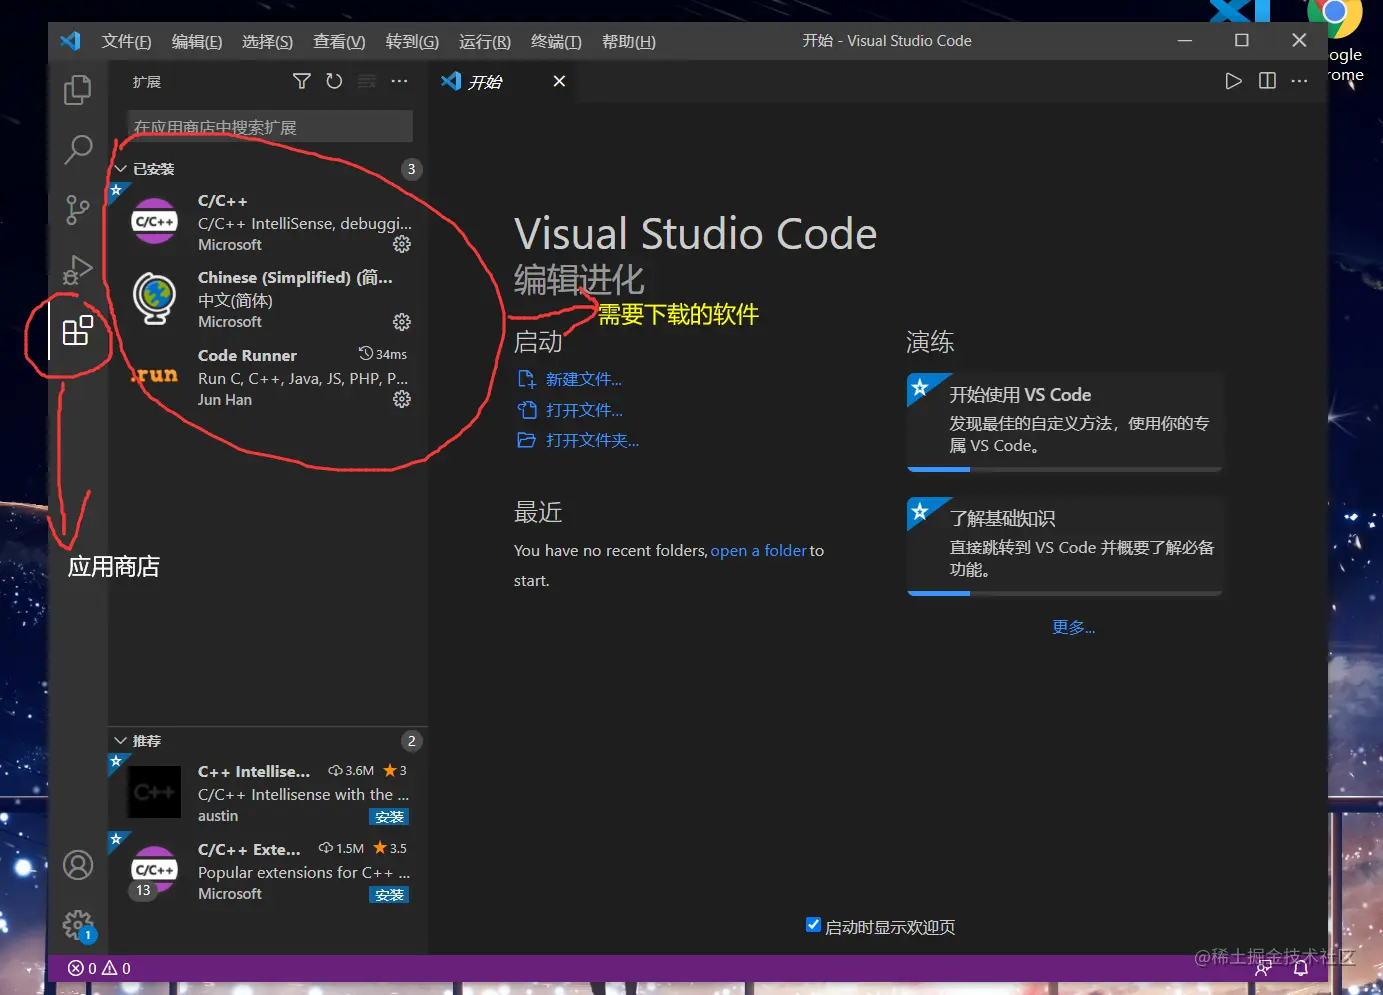Viewport: 1383px width, 995px height.
Task: Refresh the extensions list
Action: 334,81
